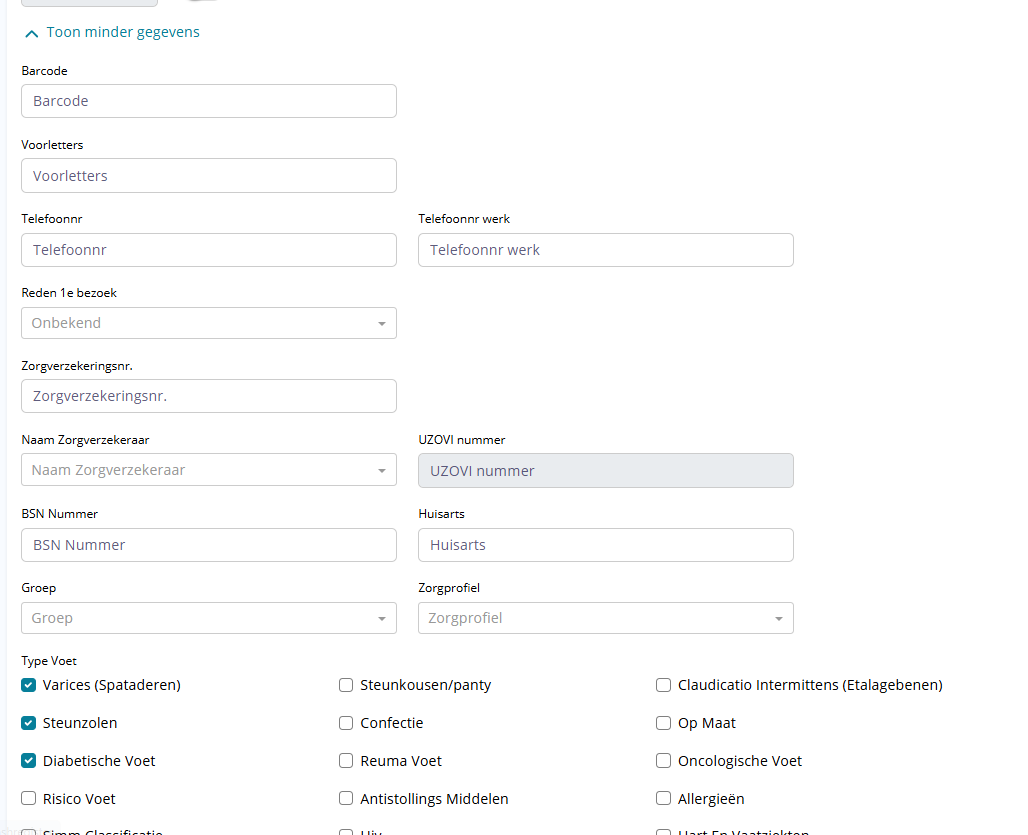The height and width of the screenshot is (835, 1028).
Task: Click the BSN Nummer input field
Action: (x=208, y=545)
